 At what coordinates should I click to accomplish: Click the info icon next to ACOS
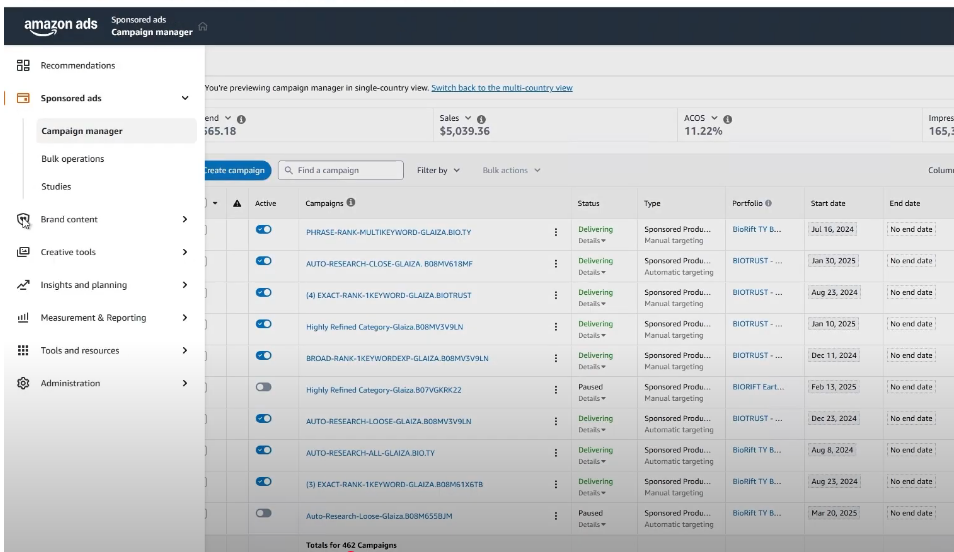728,119
